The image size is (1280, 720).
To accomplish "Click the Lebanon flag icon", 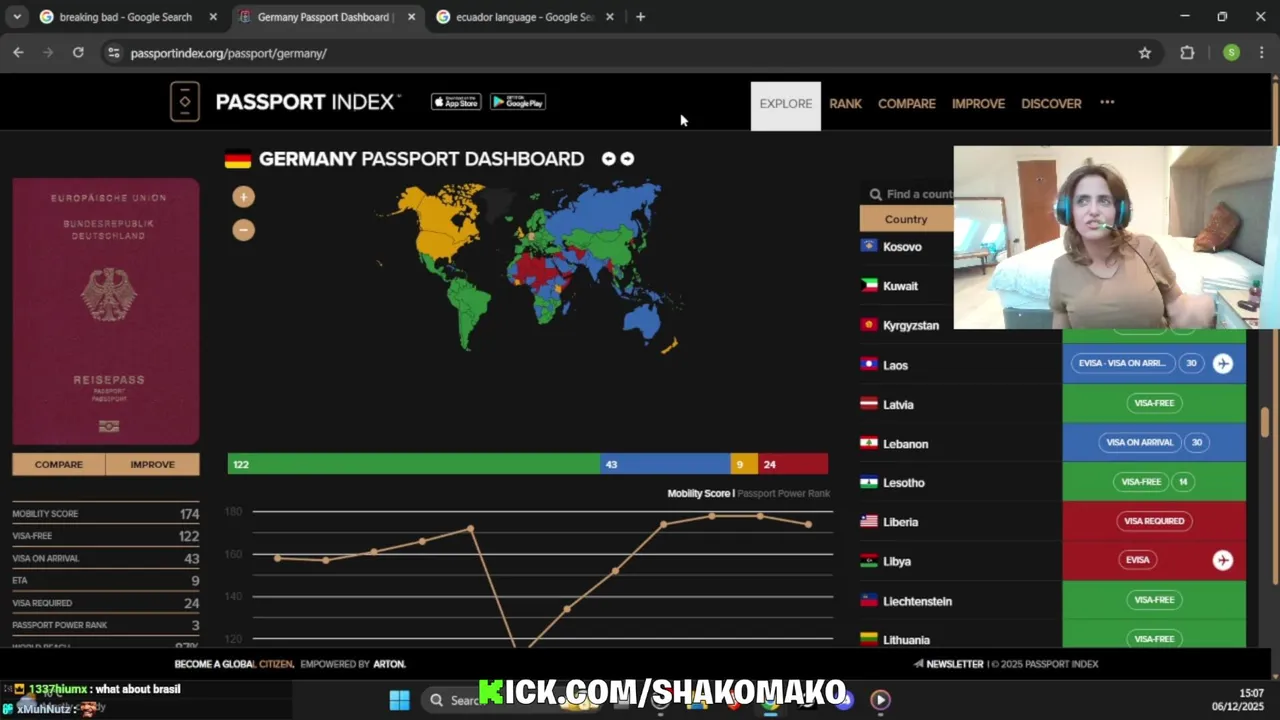I will click(x=869, y=444).
